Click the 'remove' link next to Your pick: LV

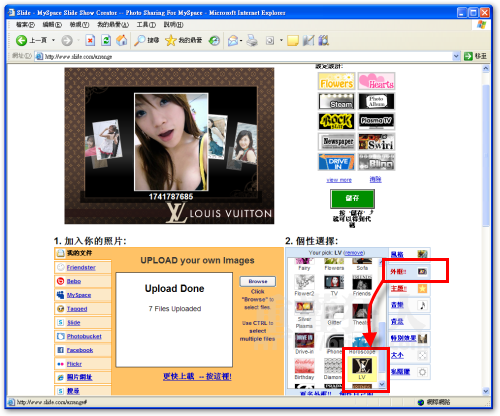(354, 253)
